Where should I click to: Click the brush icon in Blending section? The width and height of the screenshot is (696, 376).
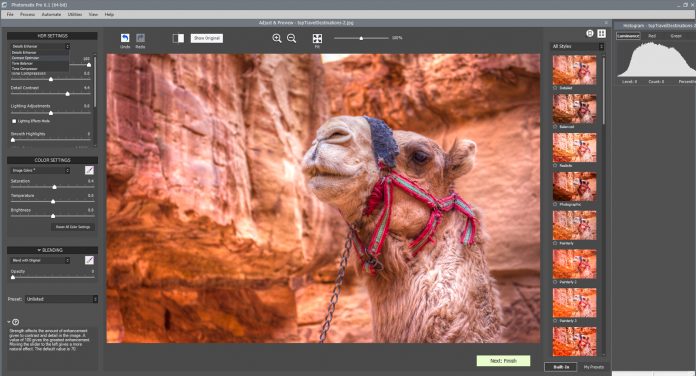click(x=89, y=261)
